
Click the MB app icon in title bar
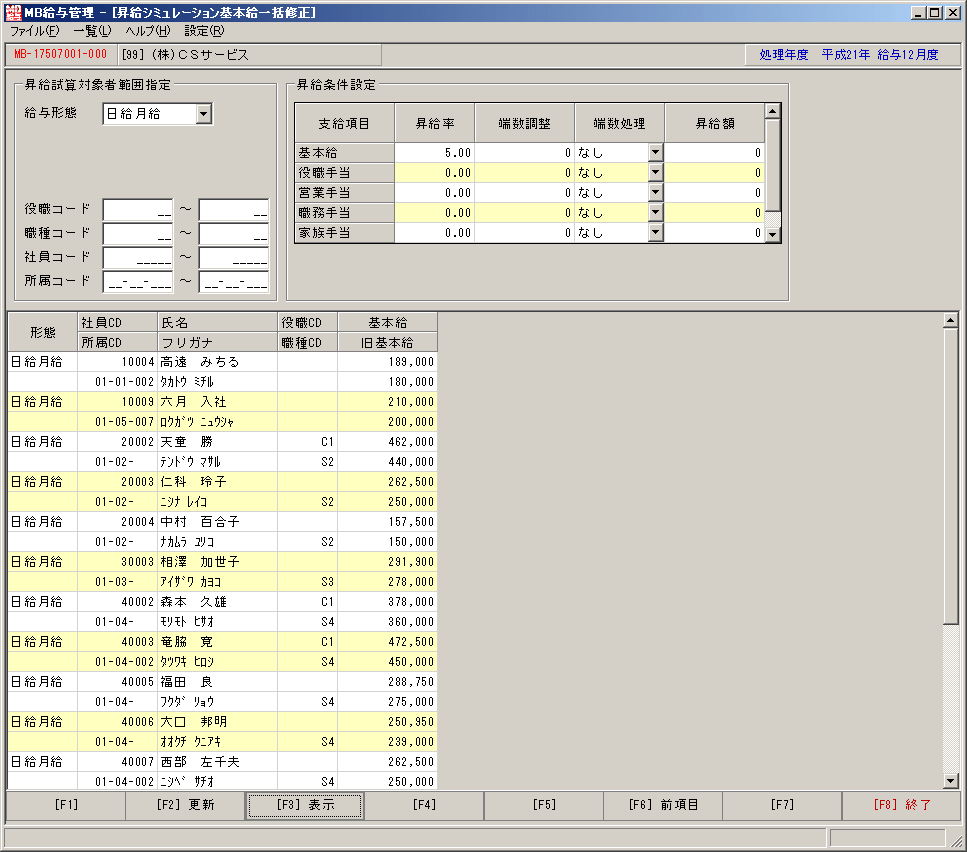click(13, 12)
